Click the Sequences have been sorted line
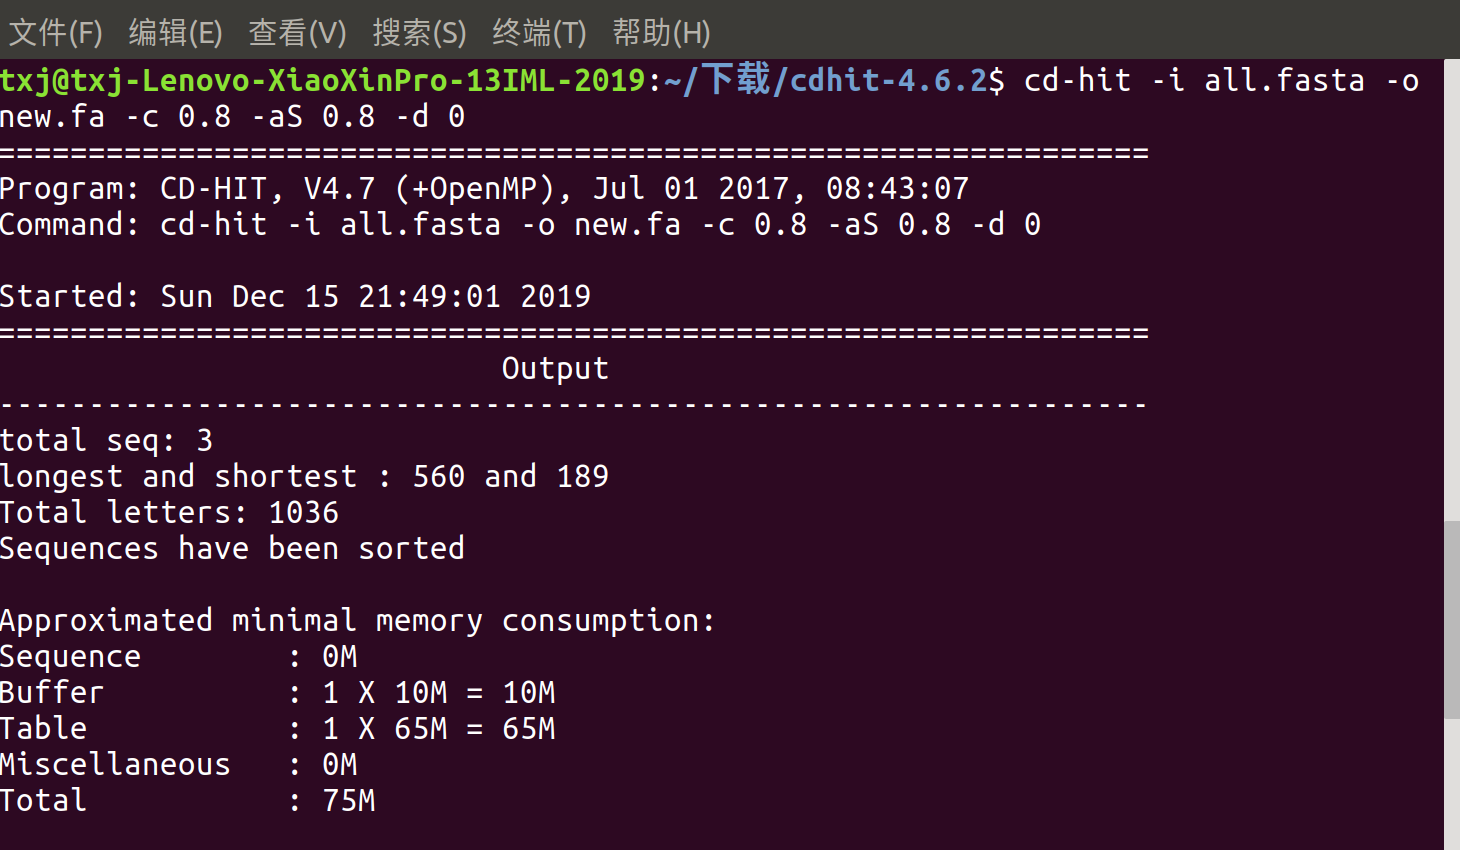1460x850 pixels. click(x=231, y=548)
